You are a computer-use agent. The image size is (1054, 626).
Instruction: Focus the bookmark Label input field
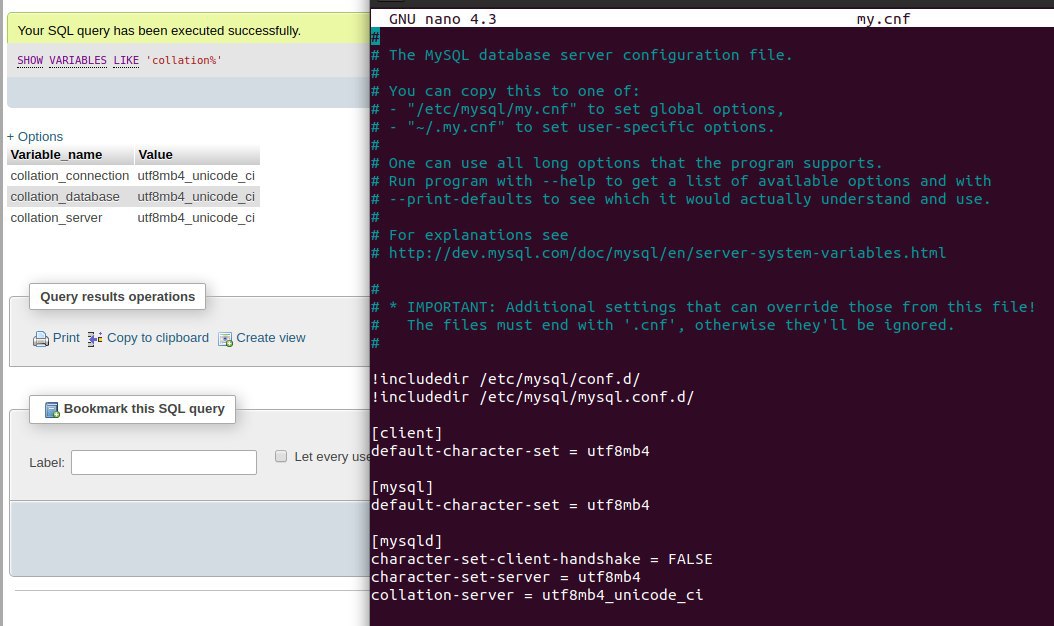click(x=164, y=462)
